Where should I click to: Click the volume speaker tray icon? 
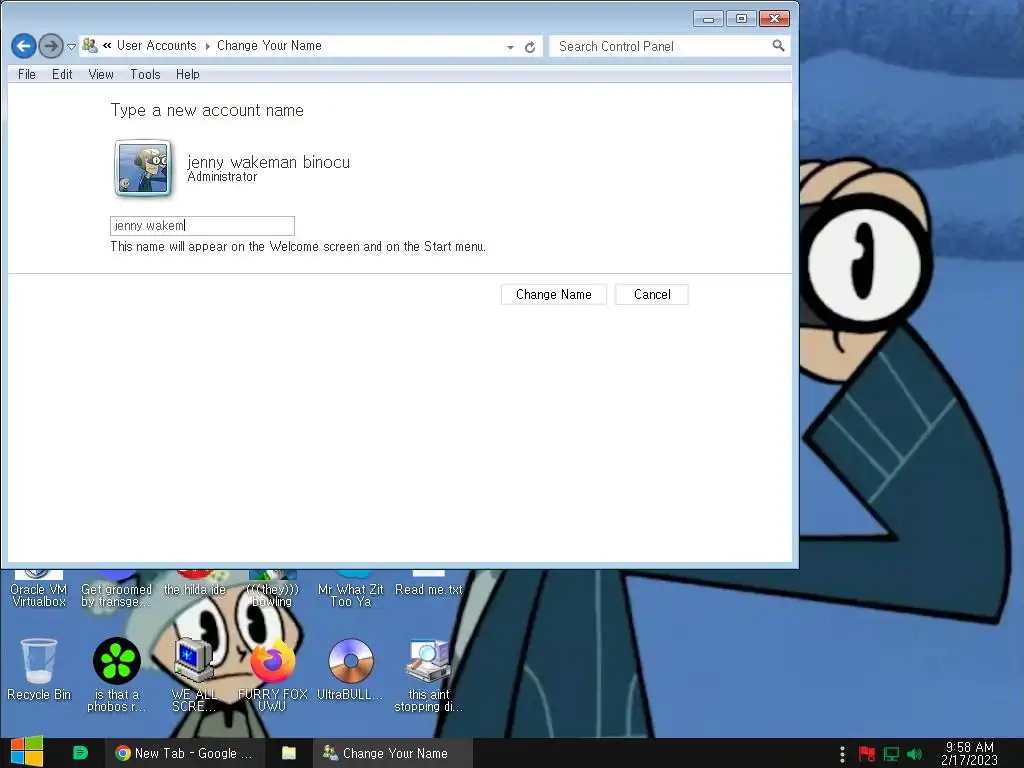914,754
